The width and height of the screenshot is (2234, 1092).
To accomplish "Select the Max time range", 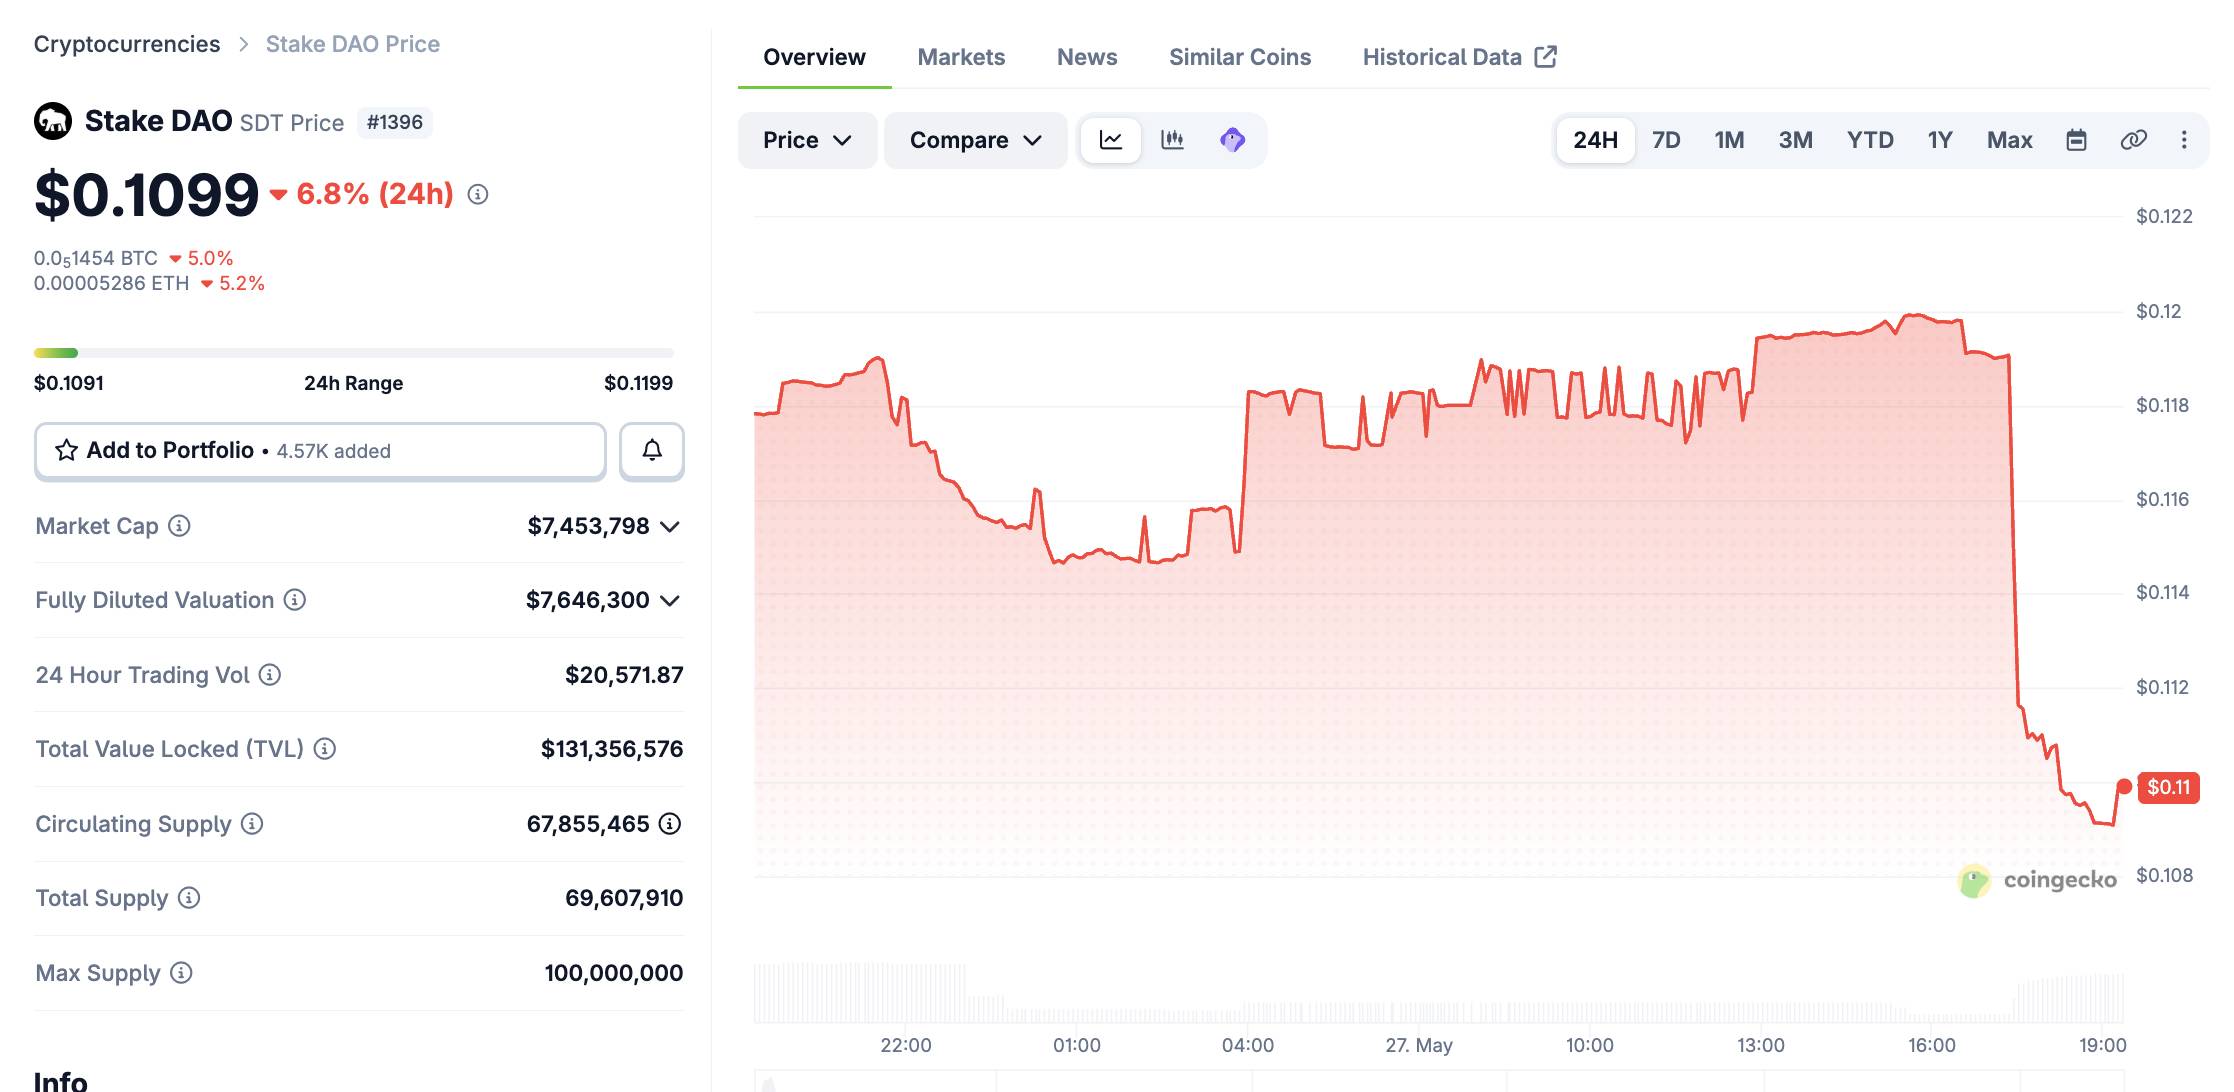I will 2009,140.
